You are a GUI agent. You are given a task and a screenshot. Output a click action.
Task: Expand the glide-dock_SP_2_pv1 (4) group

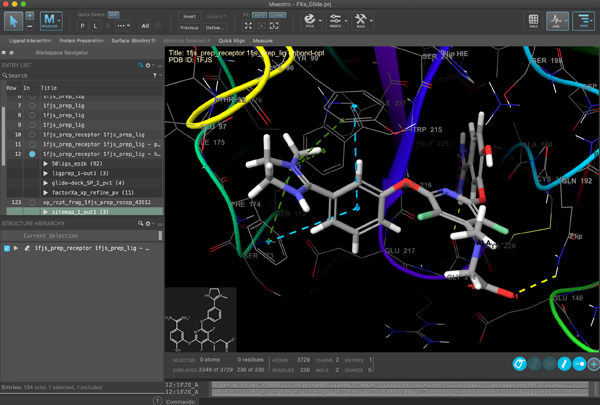(x=46, y=183)
